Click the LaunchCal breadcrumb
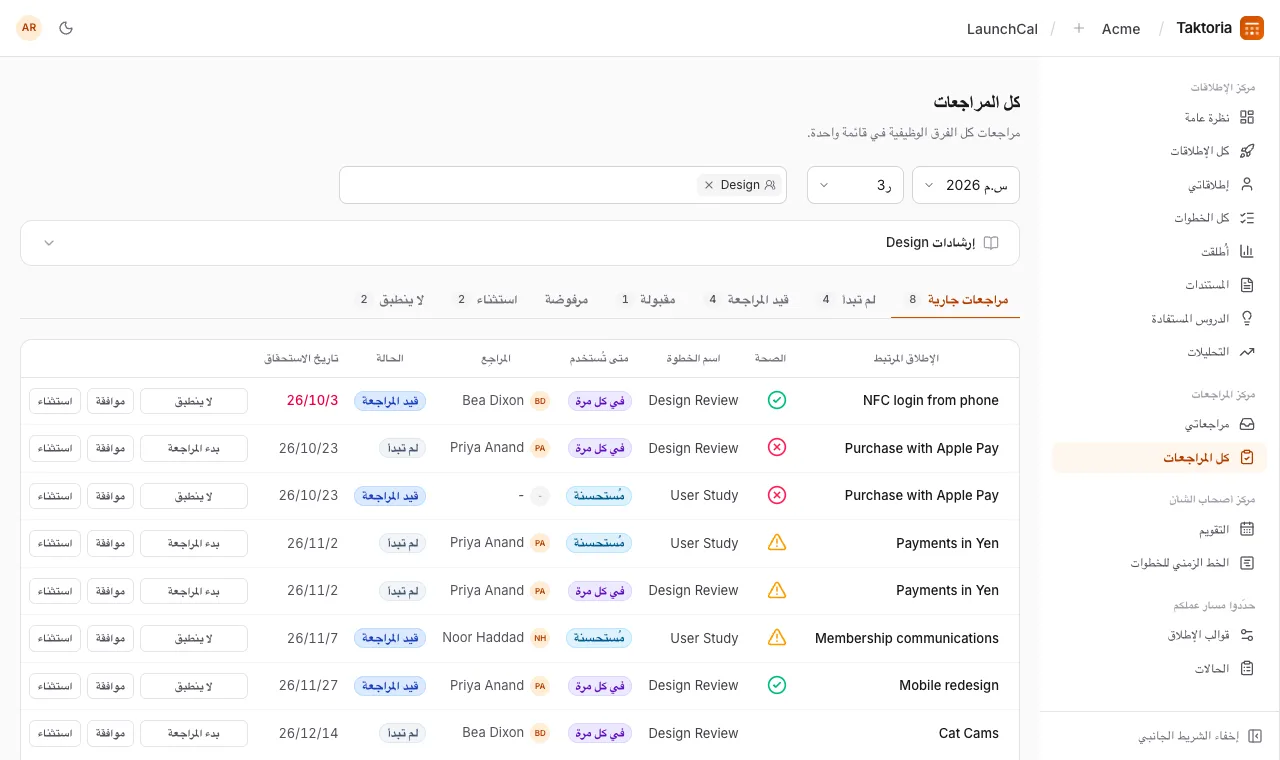The height and width of the screenshot is (760, 1280). (1002, 29)
